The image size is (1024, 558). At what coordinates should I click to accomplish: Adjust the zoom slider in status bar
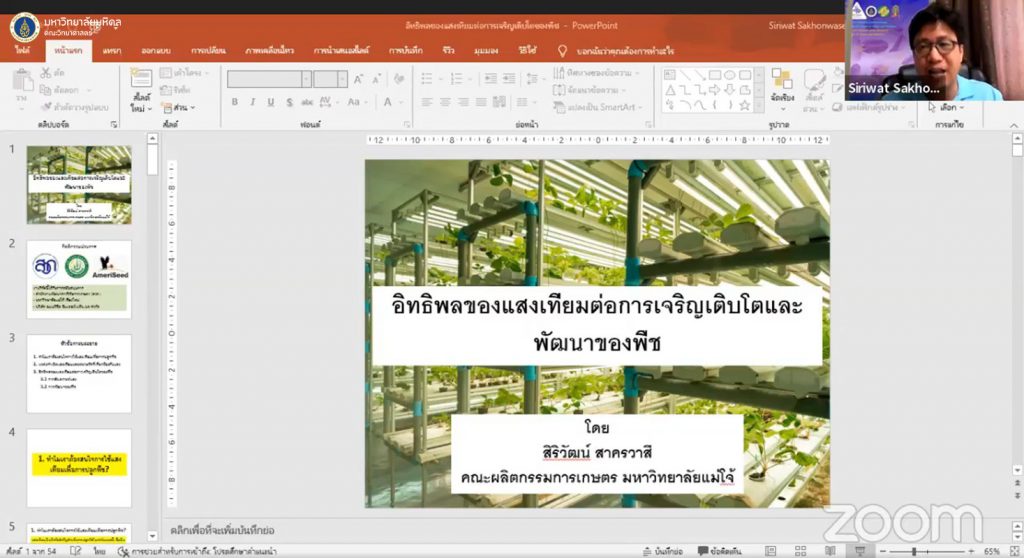[916, 551]
